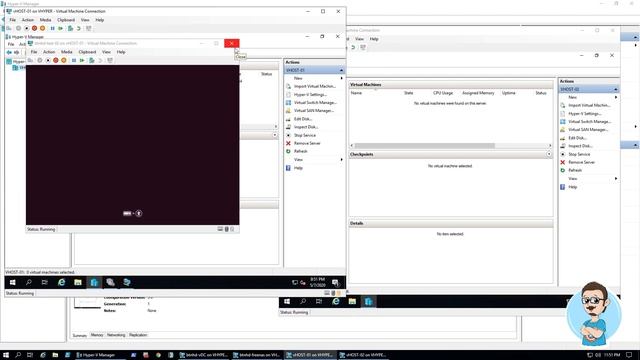Click Refresh in the vHOST-01 Actions pane
The image size is (640, 360).
301,151
